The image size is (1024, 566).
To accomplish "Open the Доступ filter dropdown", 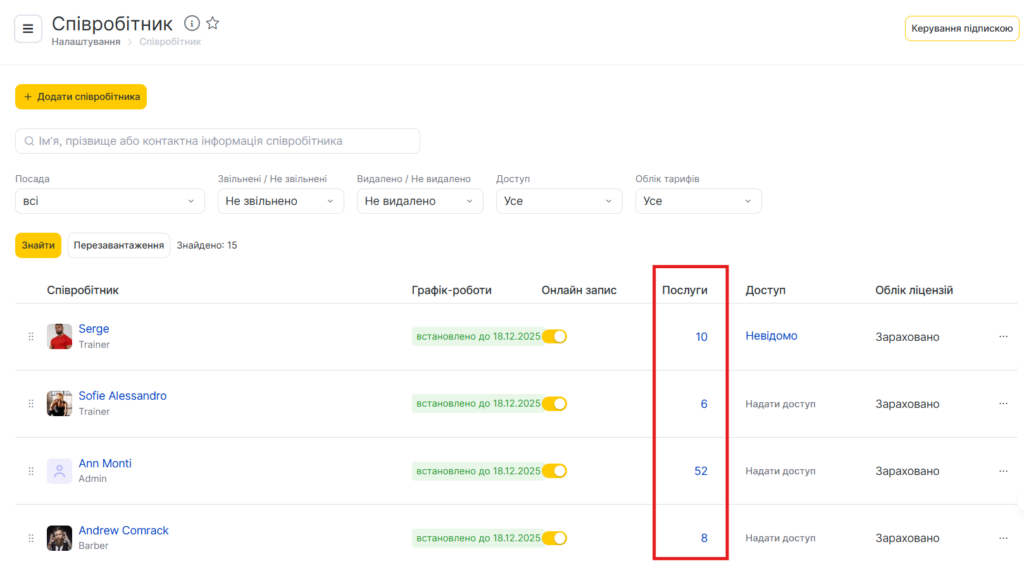I will point(558,201).
